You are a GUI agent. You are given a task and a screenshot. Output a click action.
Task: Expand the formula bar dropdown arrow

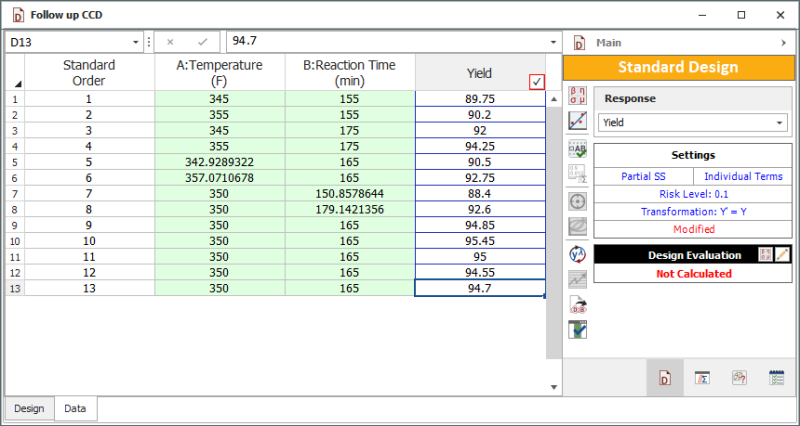coord(554,42)
